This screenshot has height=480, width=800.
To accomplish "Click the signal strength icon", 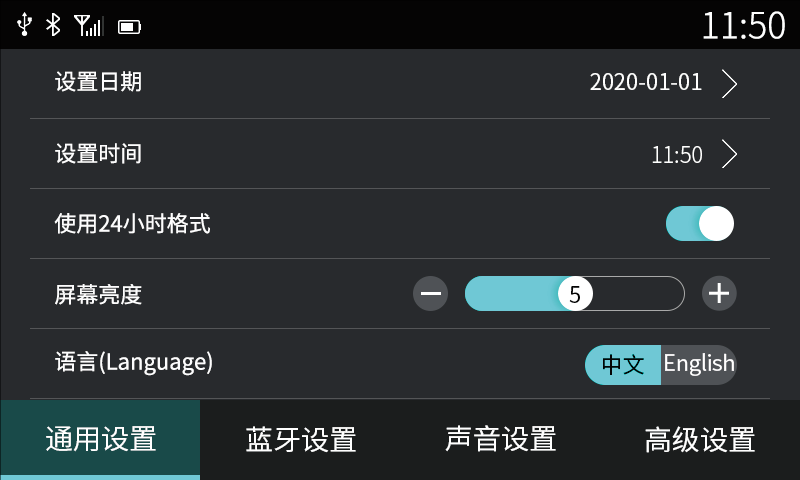I will pos(88,25).
